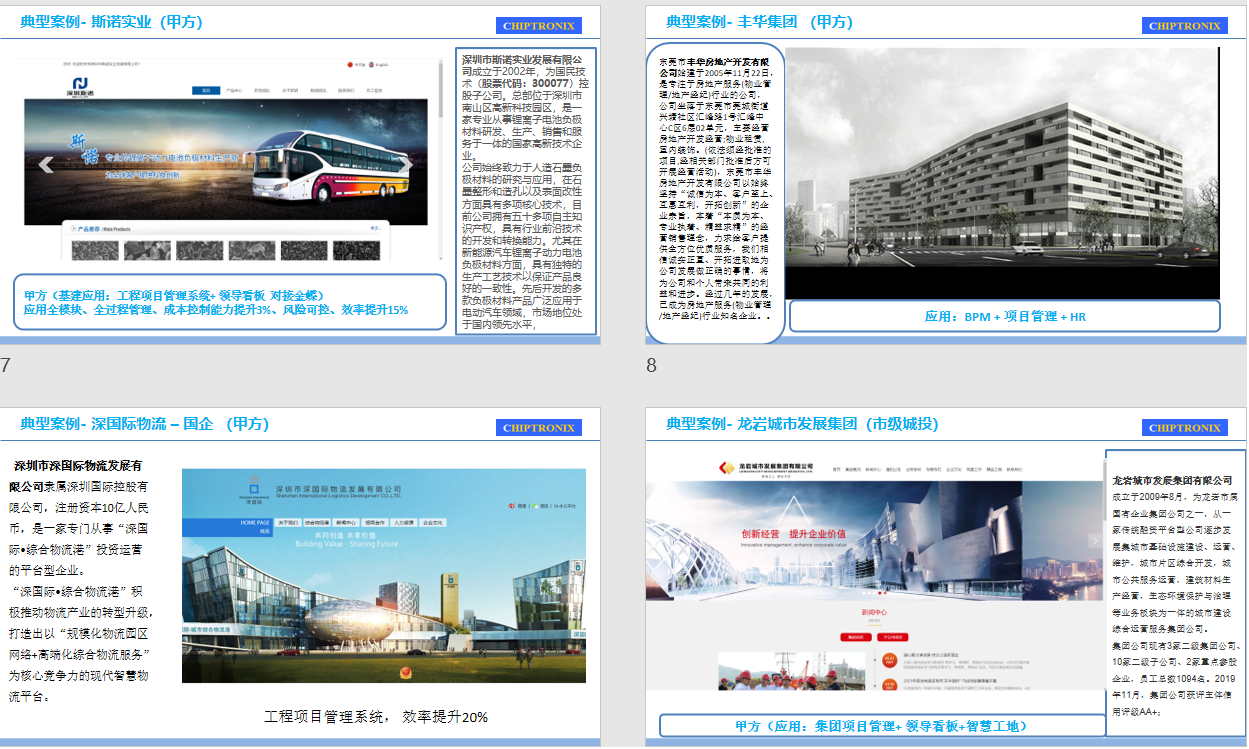Click slide number 7
This screenshot has width=1249, height=749.
pos(5,365)
